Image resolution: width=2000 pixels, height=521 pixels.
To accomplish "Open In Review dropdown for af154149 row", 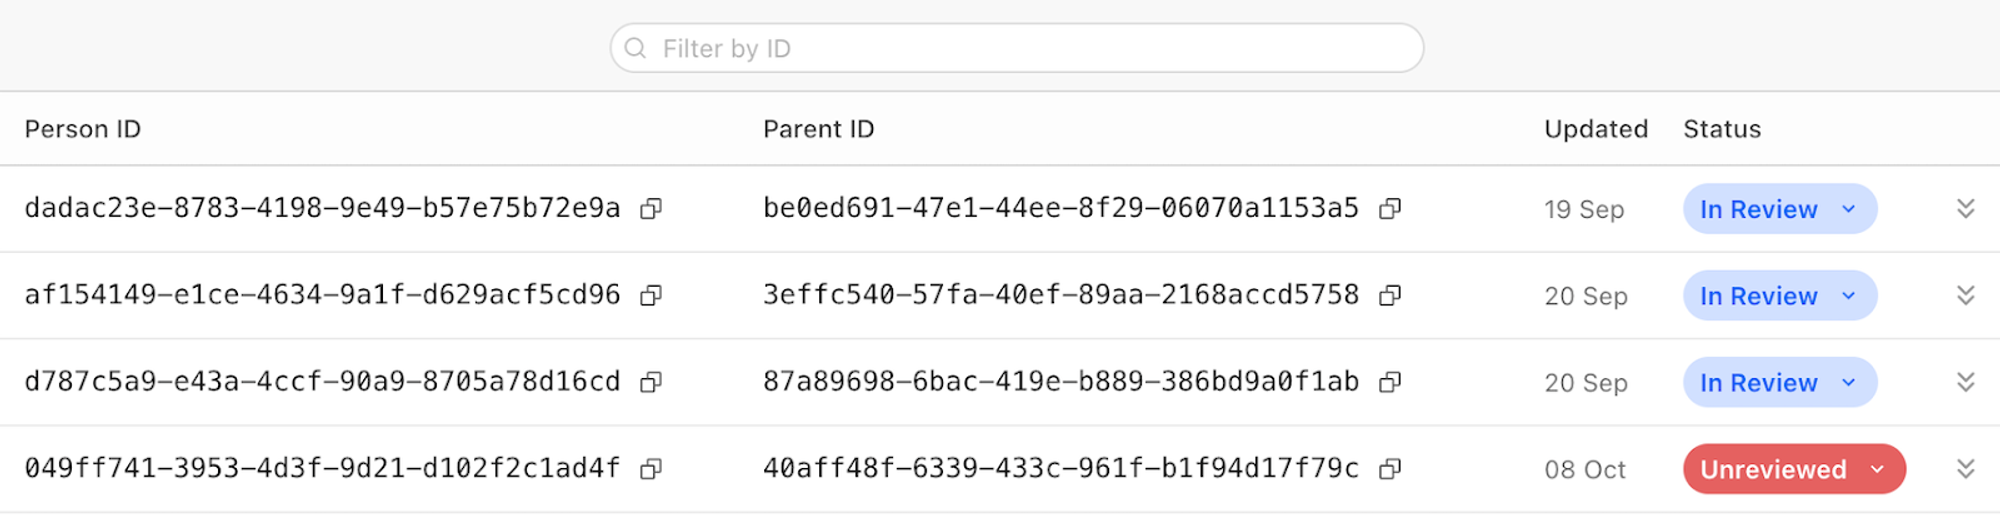I will 1779,296.
